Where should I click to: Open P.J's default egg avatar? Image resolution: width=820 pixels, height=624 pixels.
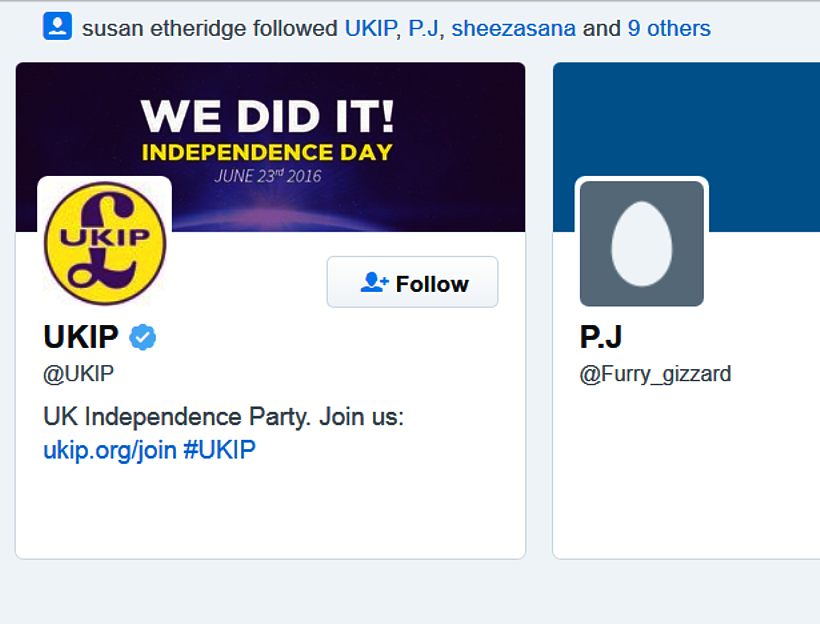tap(642, 243)
